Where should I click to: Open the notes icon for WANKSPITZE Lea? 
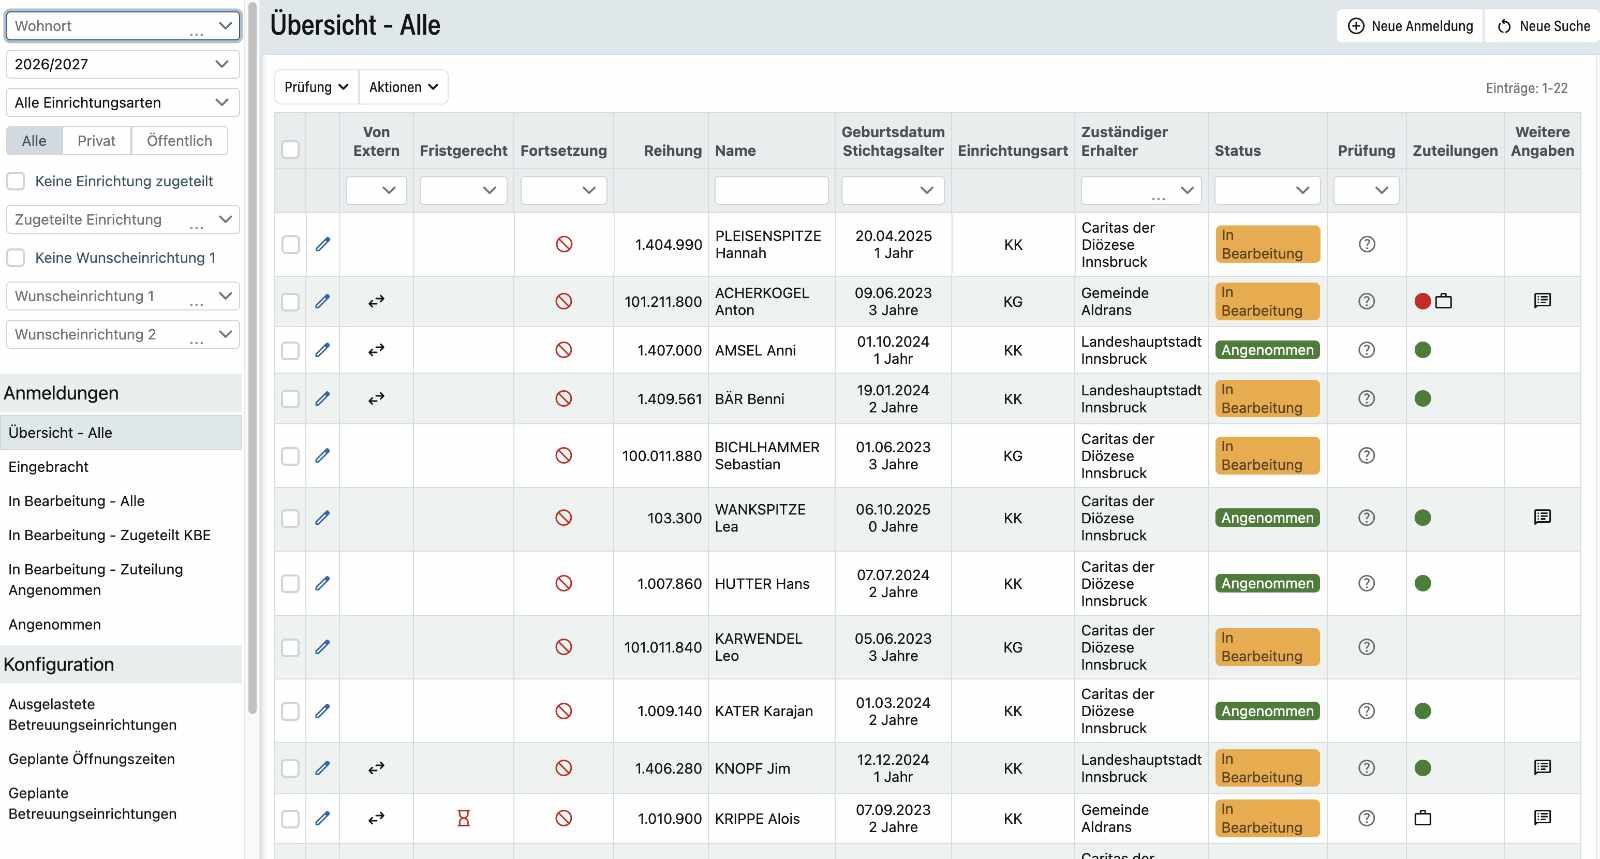coord(1542,517)
